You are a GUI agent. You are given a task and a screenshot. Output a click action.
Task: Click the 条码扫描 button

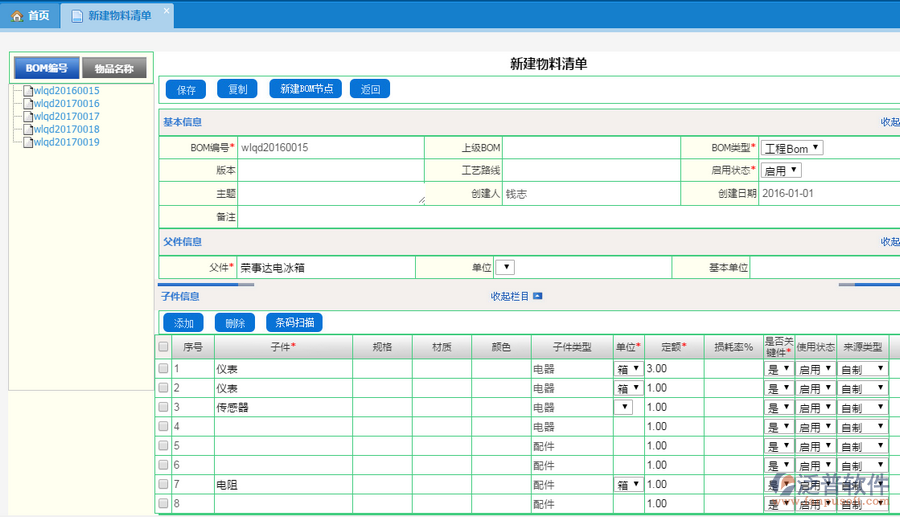(x=294, y=323)
